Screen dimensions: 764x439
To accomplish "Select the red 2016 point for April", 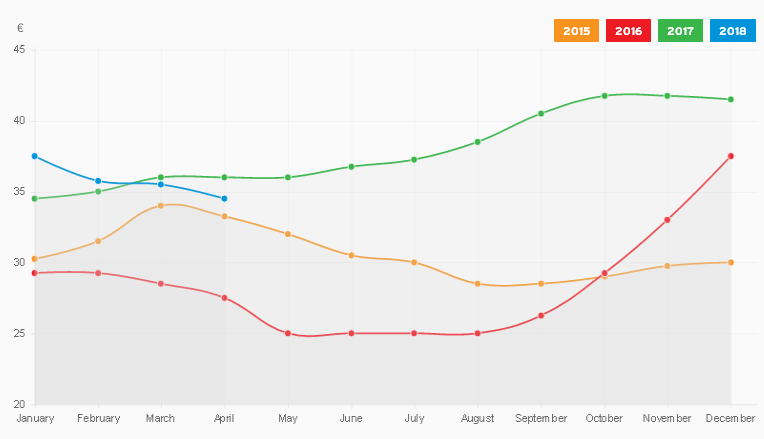I will pyautogui.click(x=224, y=298).
